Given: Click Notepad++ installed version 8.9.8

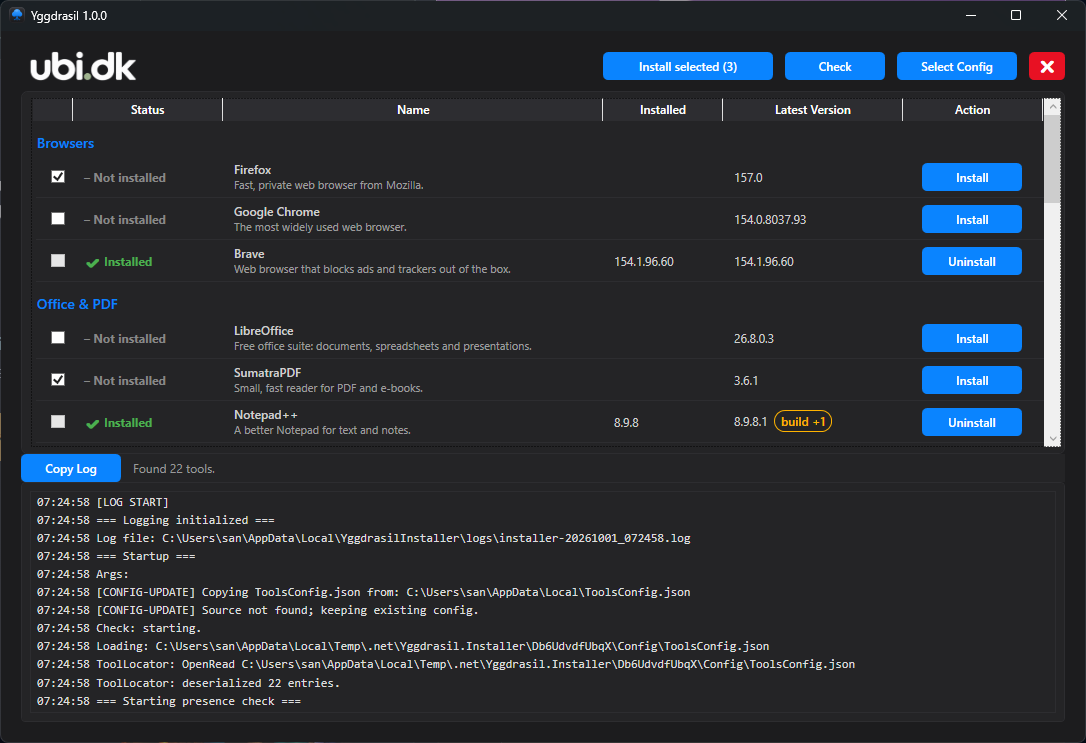Looking at the screenshot, I should tap(626, 422).
